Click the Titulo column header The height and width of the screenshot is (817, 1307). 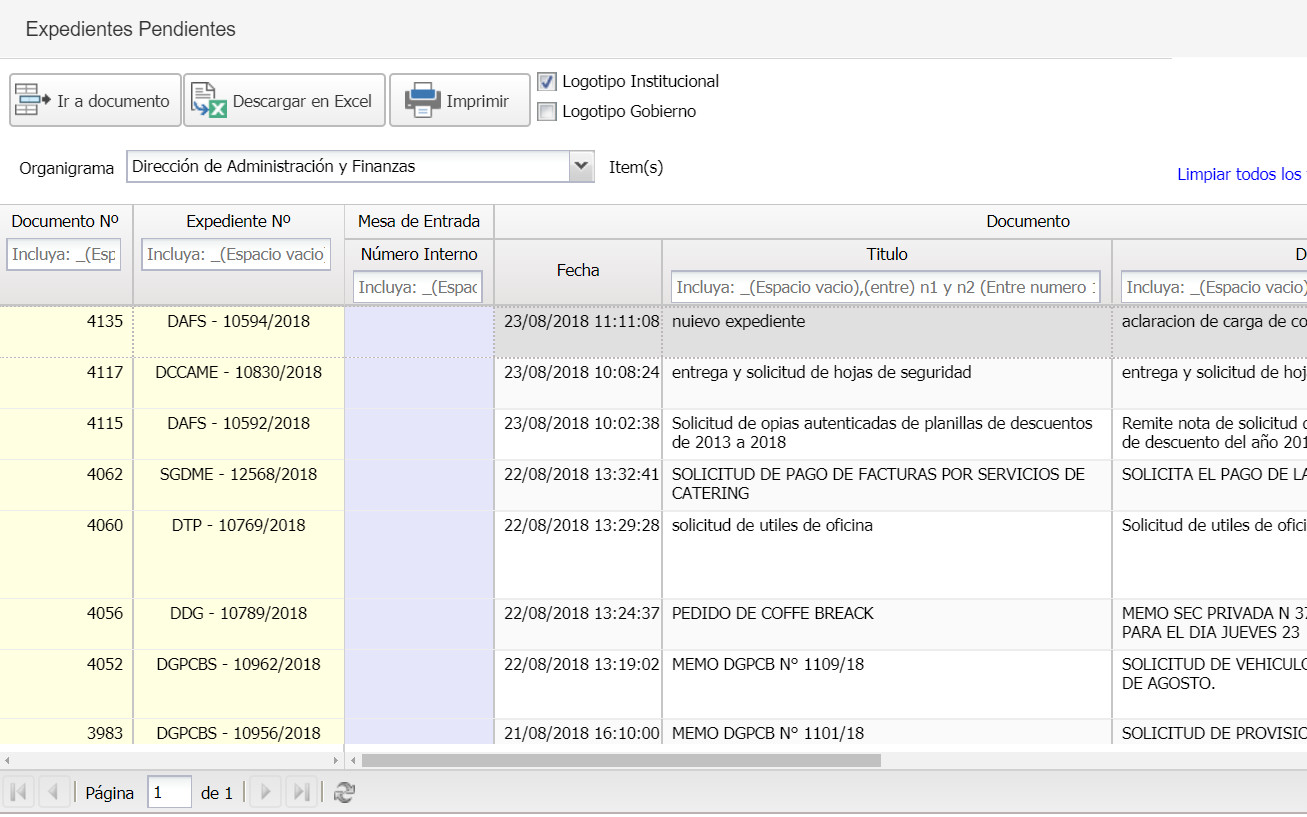[887, 254]
